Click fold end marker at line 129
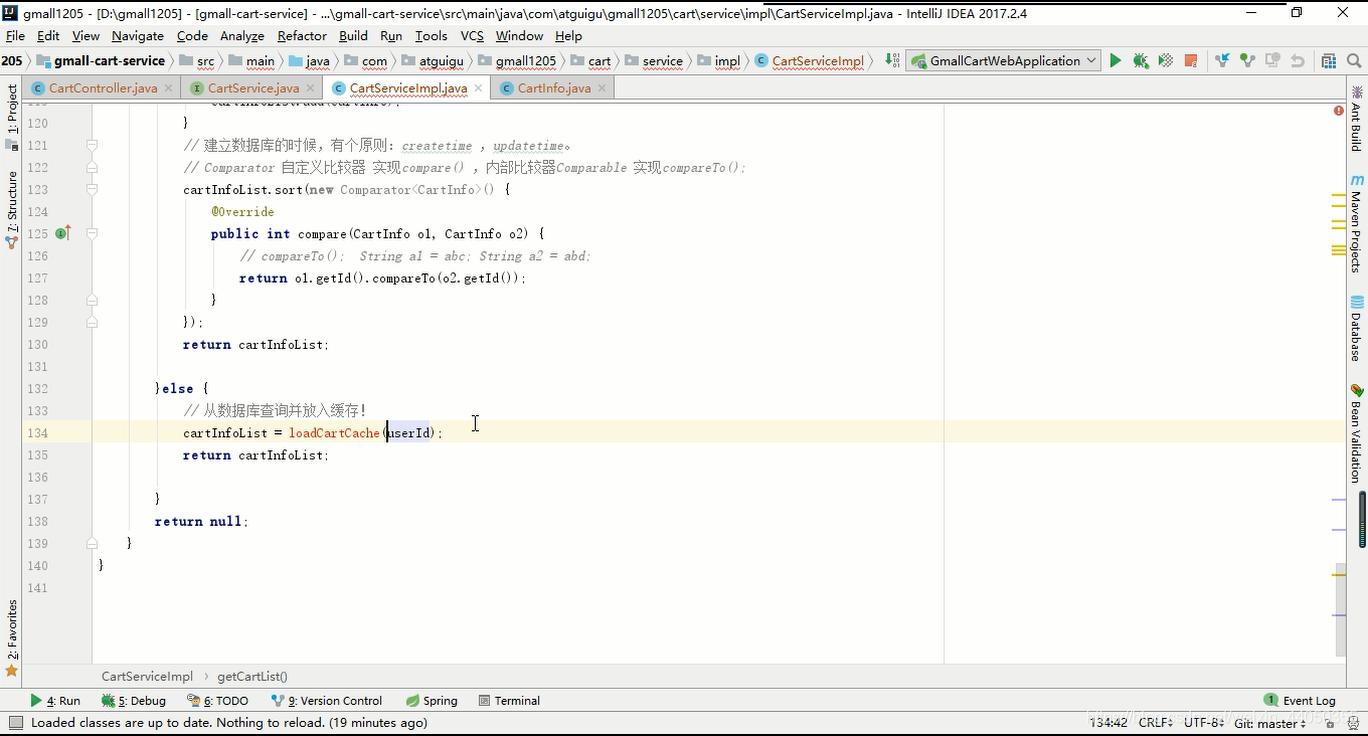Viewport: 1368px width, 736px height. (92, 322)
